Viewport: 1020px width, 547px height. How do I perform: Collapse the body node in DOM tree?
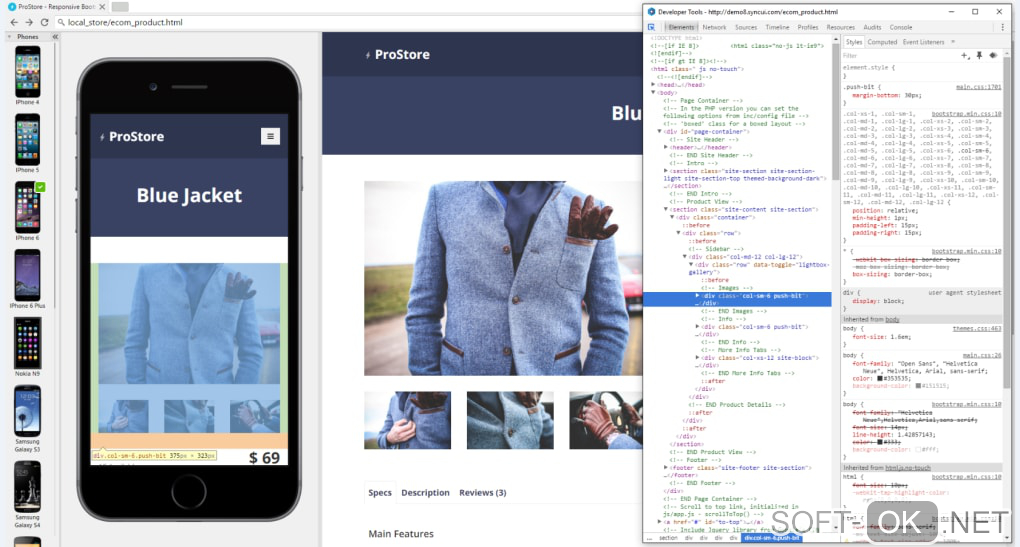(653, 92)
